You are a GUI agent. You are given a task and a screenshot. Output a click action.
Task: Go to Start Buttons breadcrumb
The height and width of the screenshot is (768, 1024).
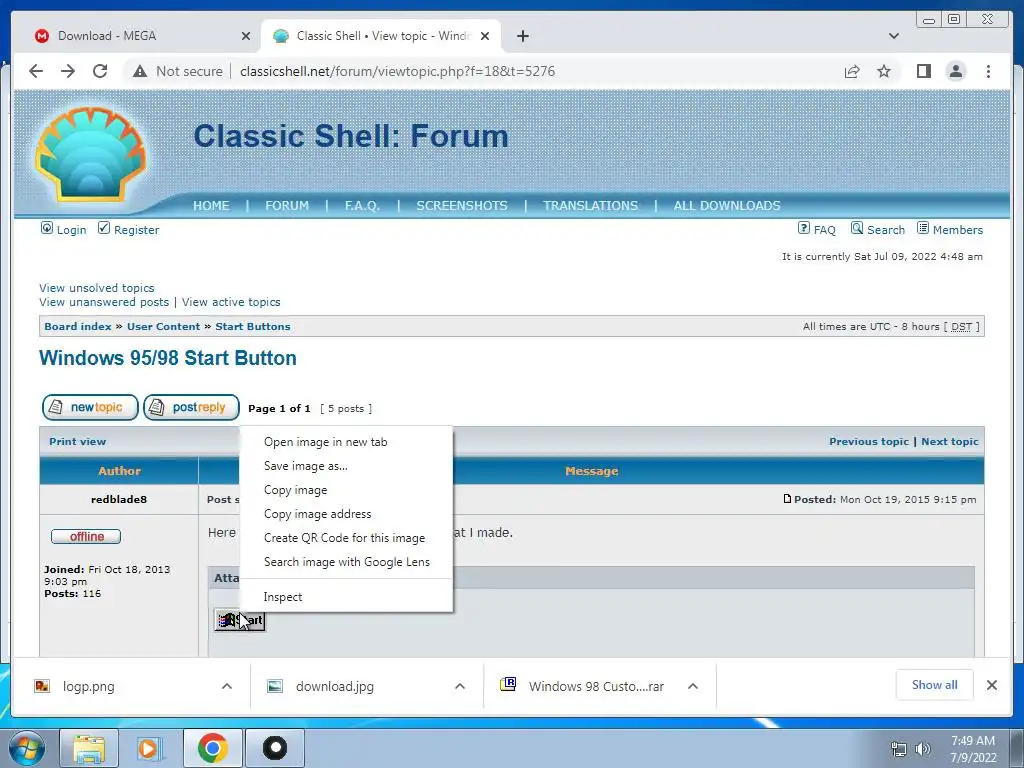tap(253, 327)
